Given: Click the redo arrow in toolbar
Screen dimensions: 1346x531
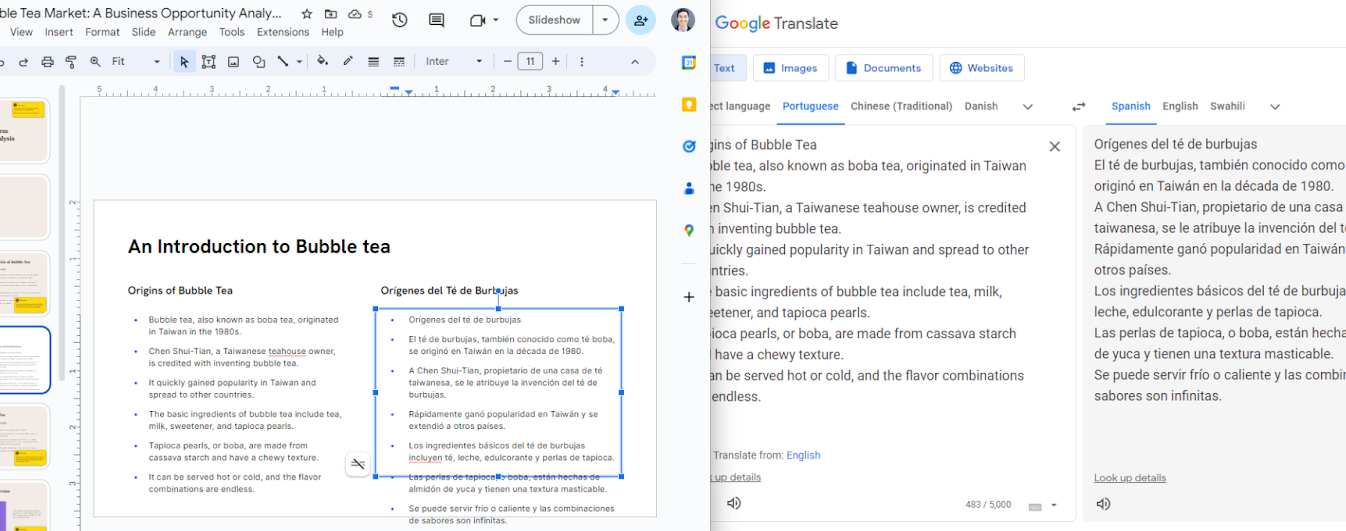Looking at the screenshot, I should tap(23, 62).
